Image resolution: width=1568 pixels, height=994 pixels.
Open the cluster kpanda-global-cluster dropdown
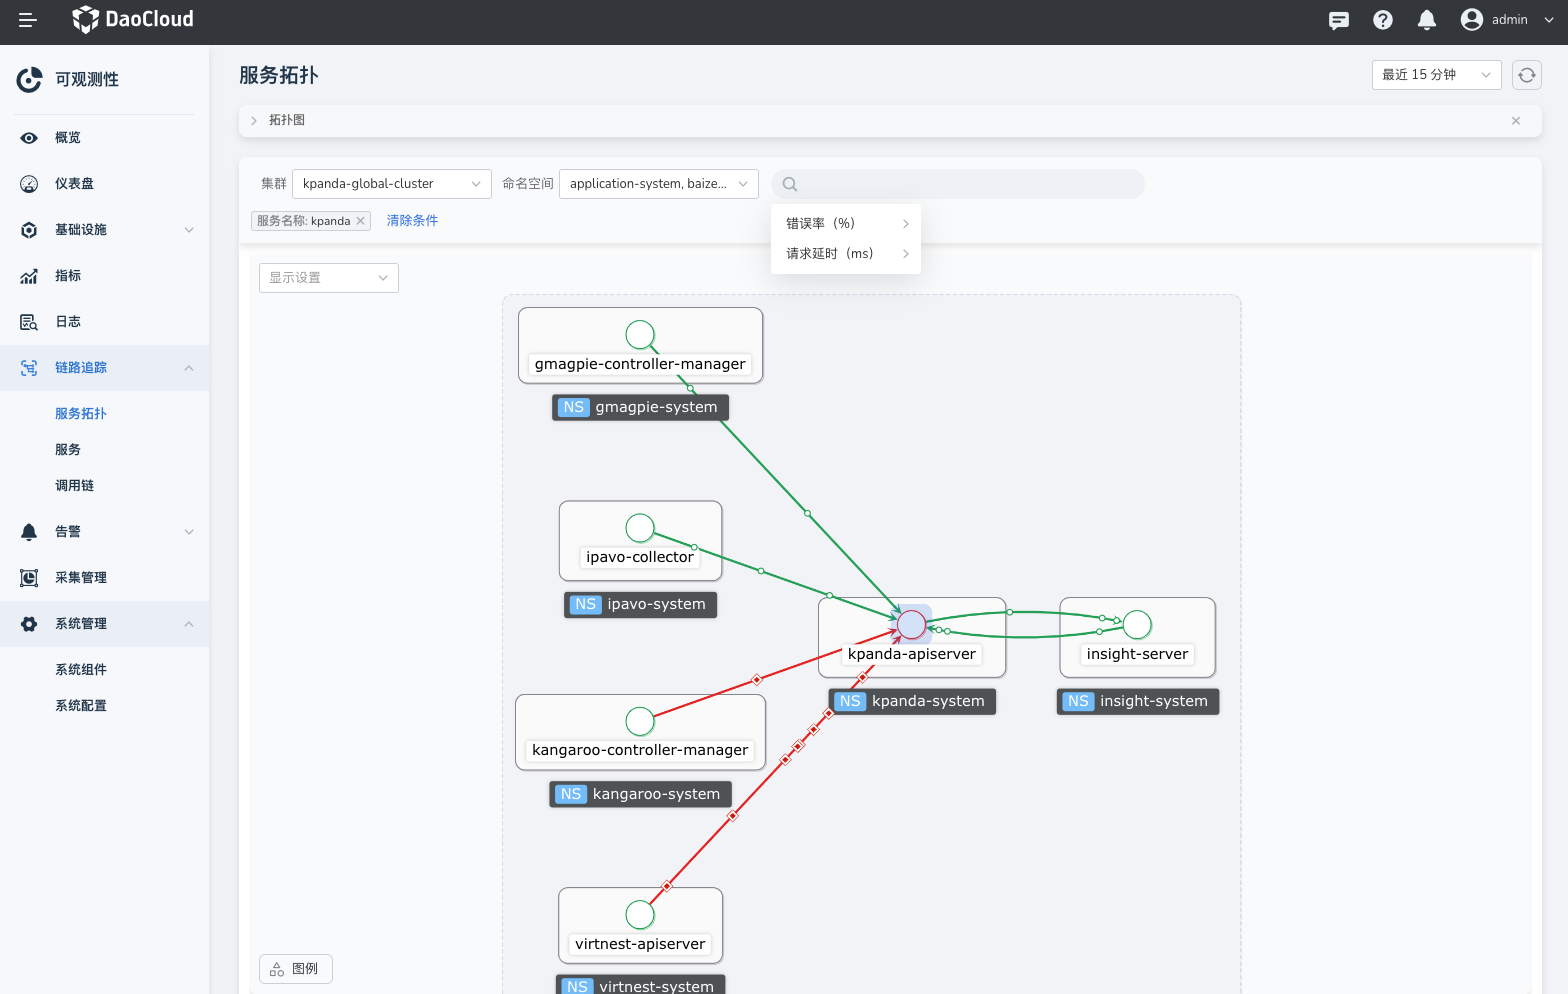[x=391, y=184]
